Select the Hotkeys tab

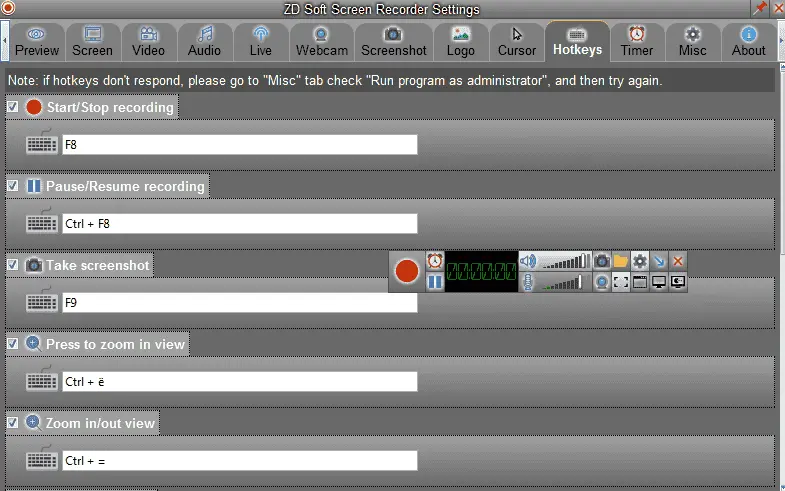tap(577, 41)
